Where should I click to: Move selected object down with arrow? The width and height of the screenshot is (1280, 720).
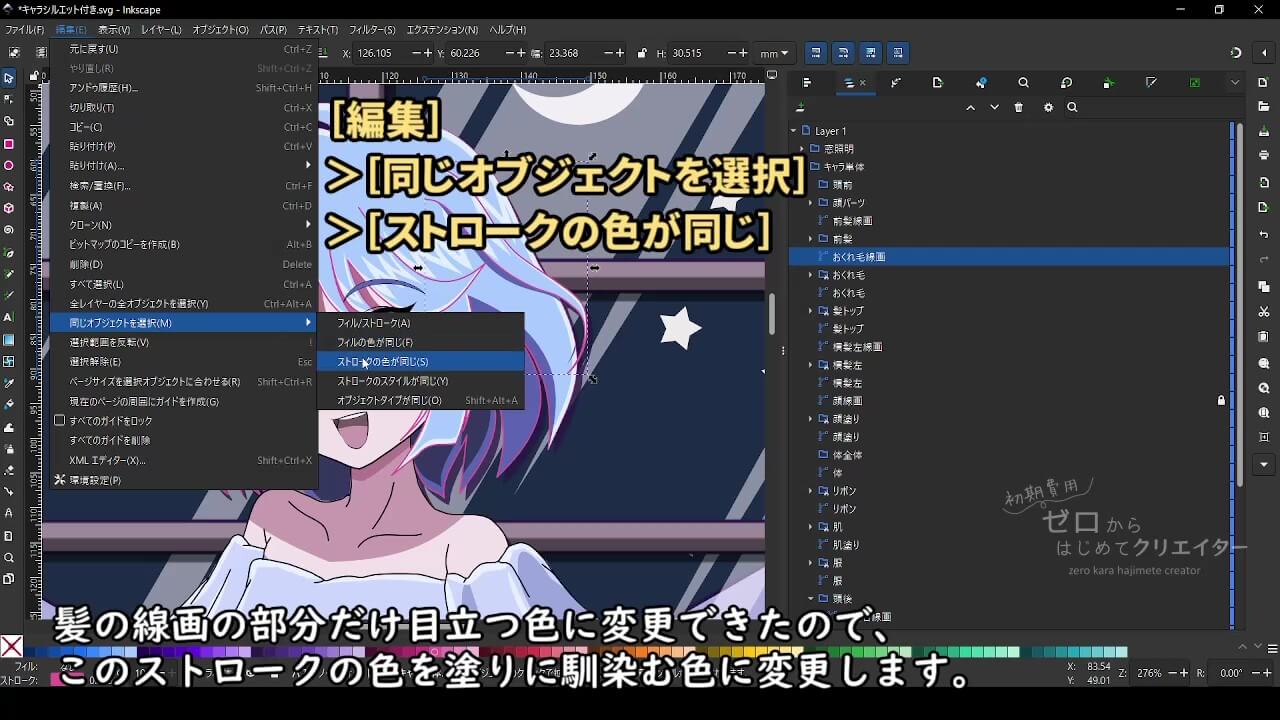(x=994, y=108)
